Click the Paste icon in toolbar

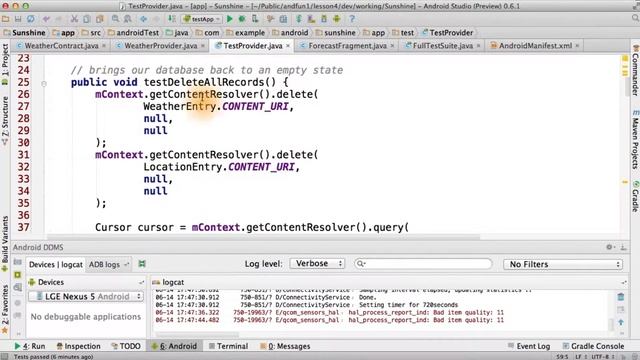click(100, 19)
